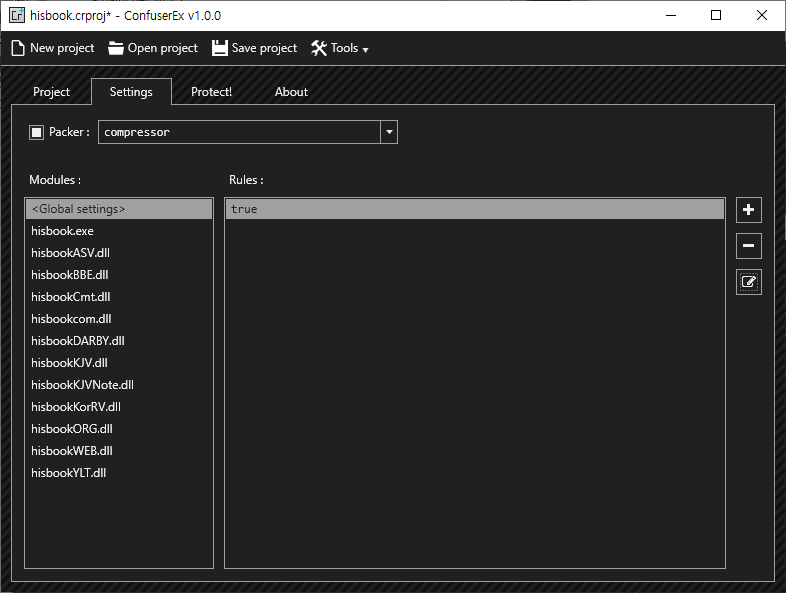This screenshot has height=593, width=786.
Task: Select hisbookORG.dll module
Action: coord(119,430)
